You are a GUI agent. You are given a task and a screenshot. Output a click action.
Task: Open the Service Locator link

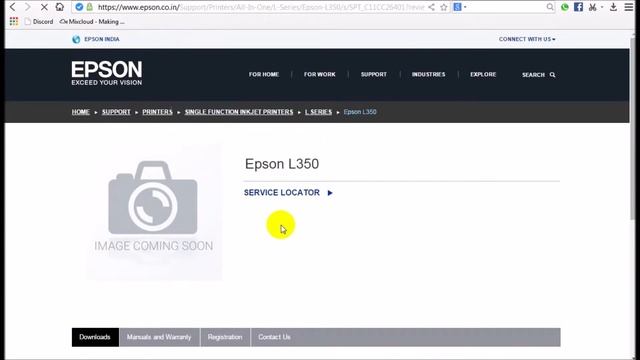282,193
